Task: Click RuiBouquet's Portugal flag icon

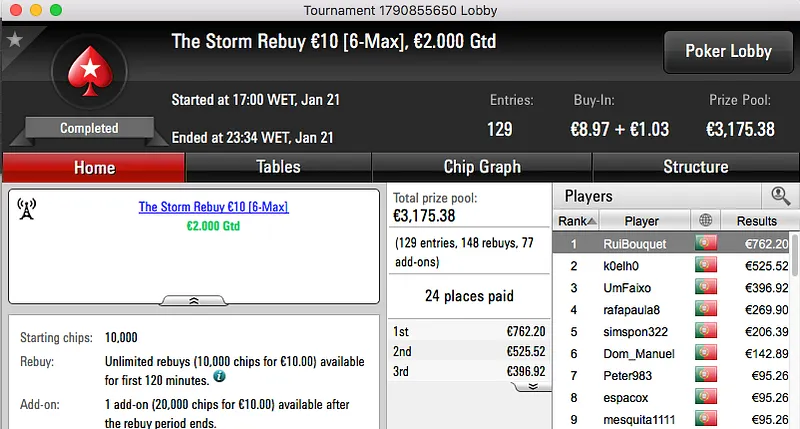Action: [707, 243]
